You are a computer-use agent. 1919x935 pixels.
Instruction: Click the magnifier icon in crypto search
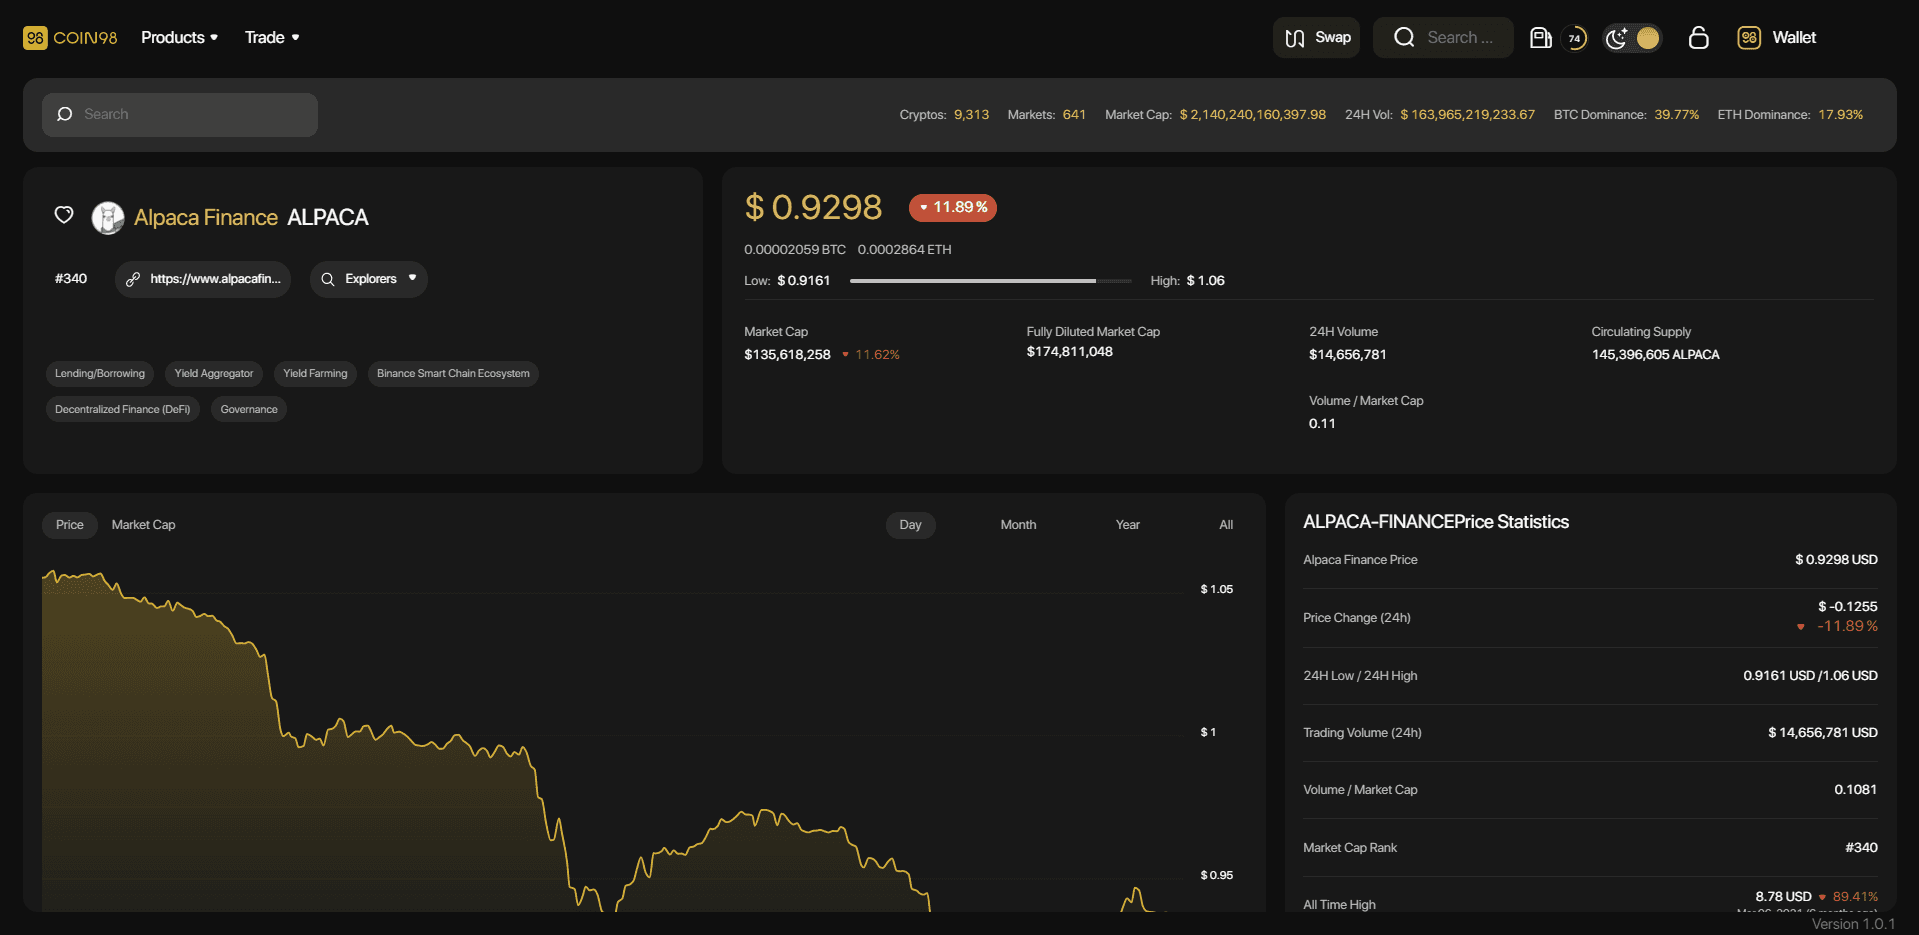point(65,115)
